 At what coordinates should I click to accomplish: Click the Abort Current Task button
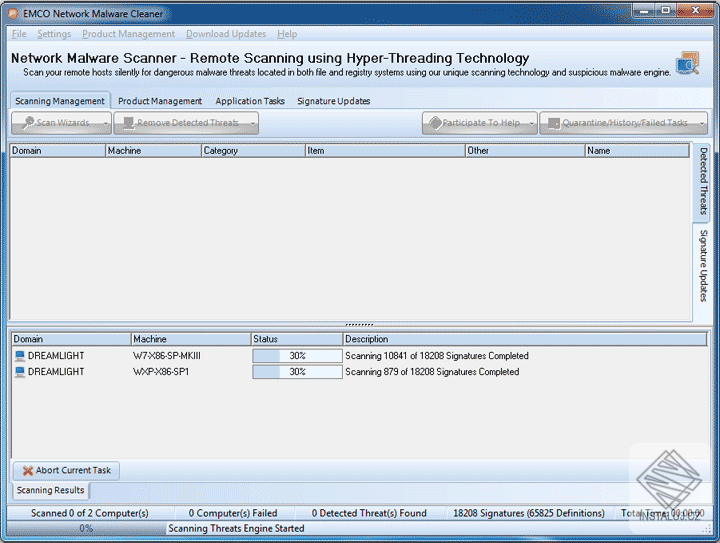(x=67, y=470)
